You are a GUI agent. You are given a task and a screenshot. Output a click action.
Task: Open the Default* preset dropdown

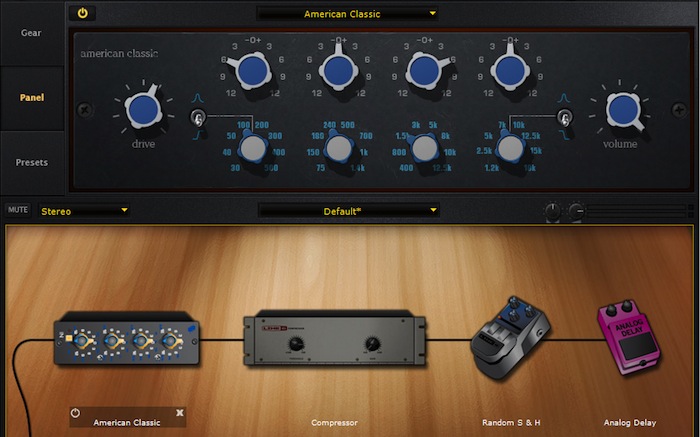click(349, 211)
